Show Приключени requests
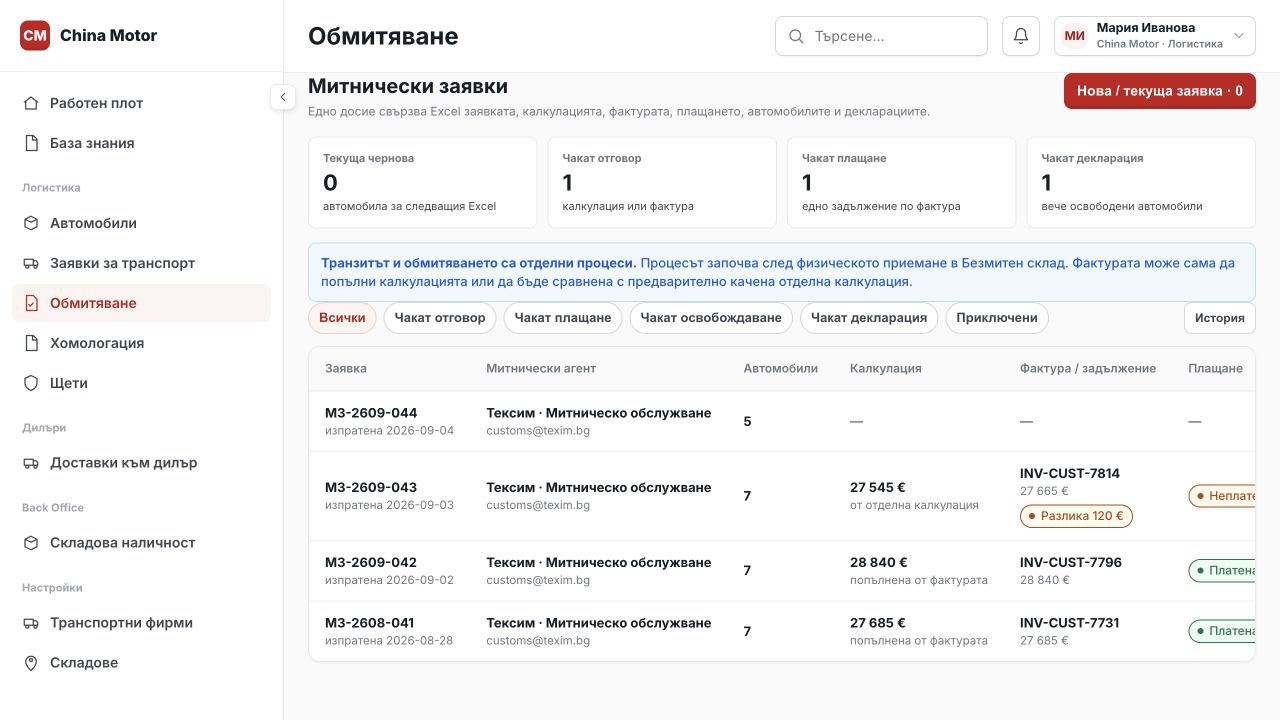Screen dimensions: 1280x720 997,318
